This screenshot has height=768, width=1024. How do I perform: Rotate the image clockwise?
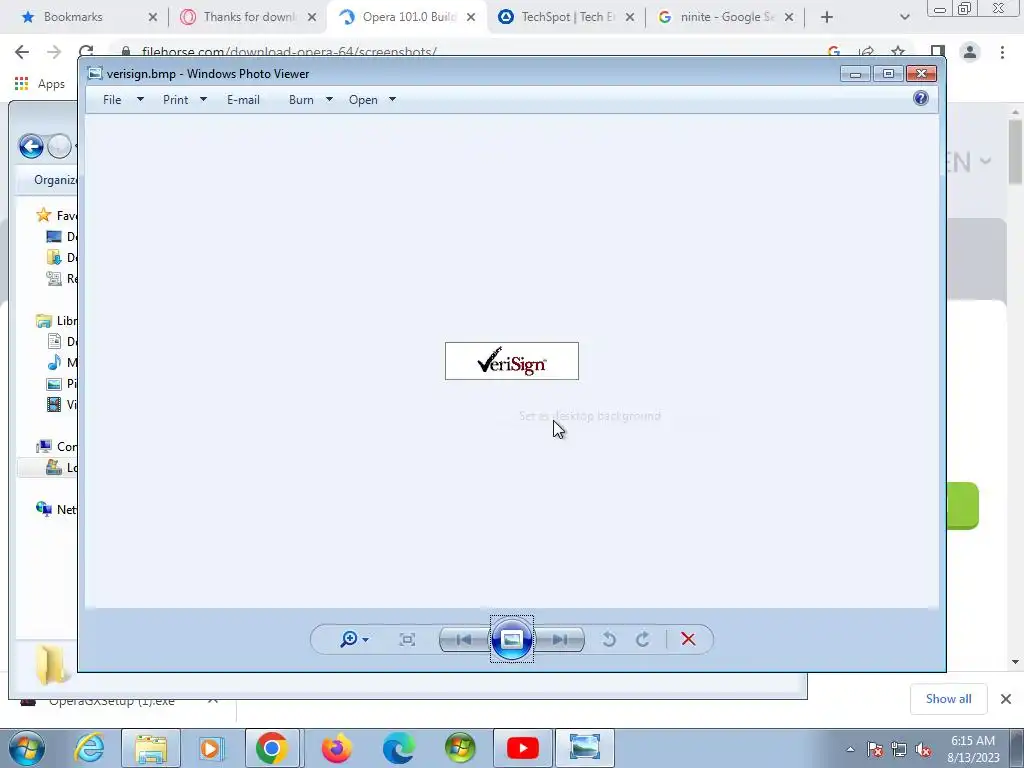[x=643, y=639]
